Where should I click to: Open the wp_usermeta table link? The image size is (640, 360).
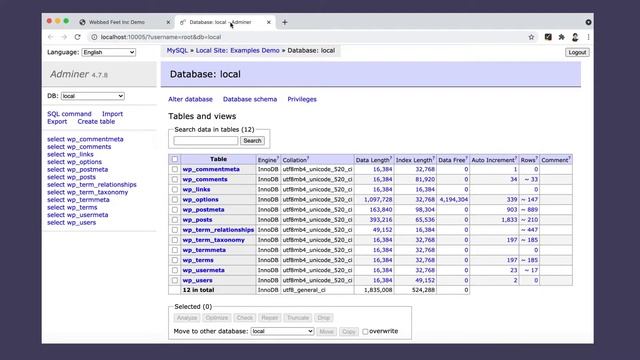203,270
